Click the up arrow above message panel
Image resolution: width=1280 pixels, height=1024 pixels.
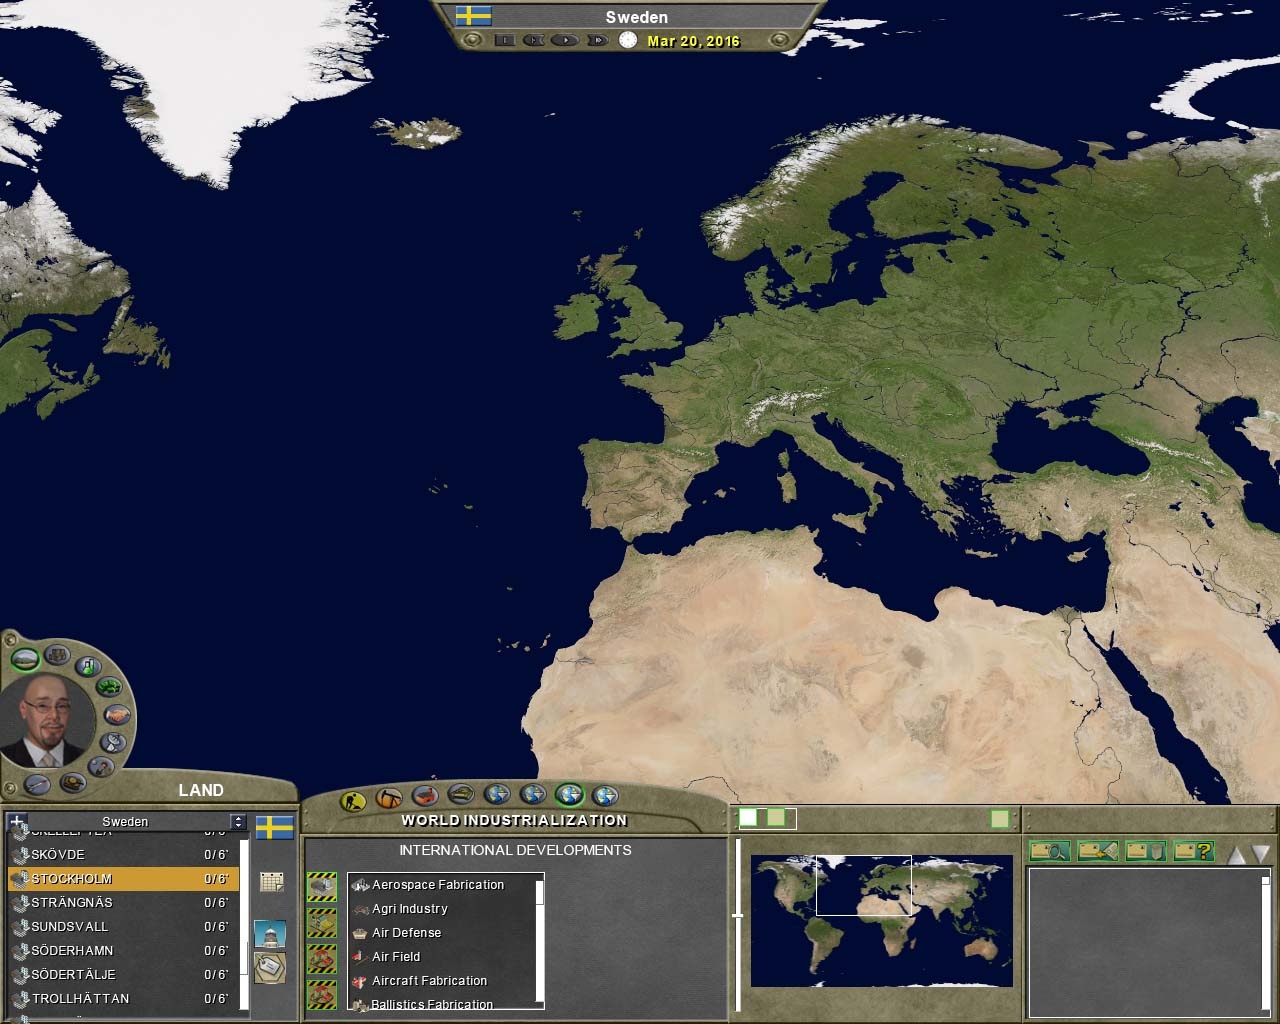(x=1236, y=854)
